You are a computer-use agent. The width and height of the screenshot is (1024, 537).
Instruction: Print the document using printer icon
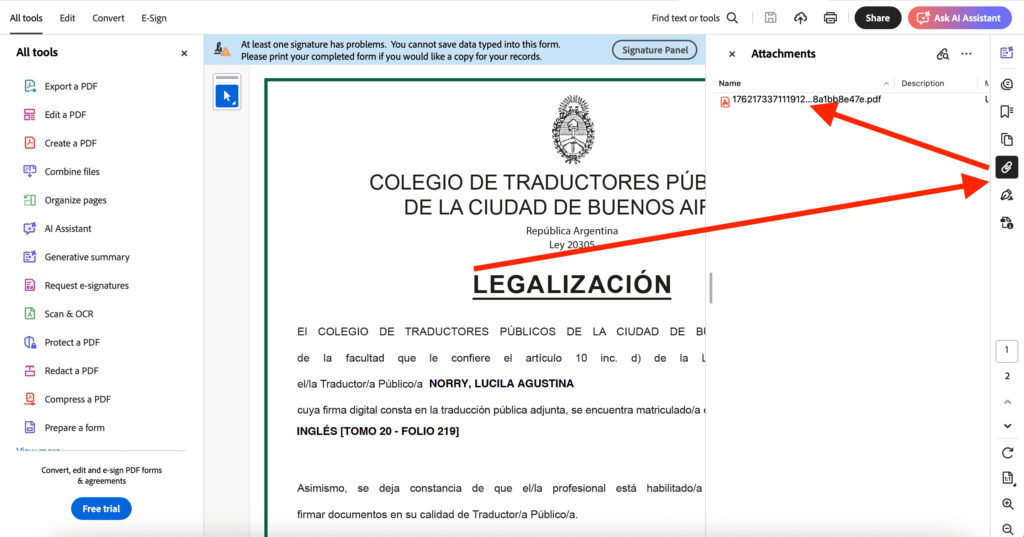coord(830,18)
